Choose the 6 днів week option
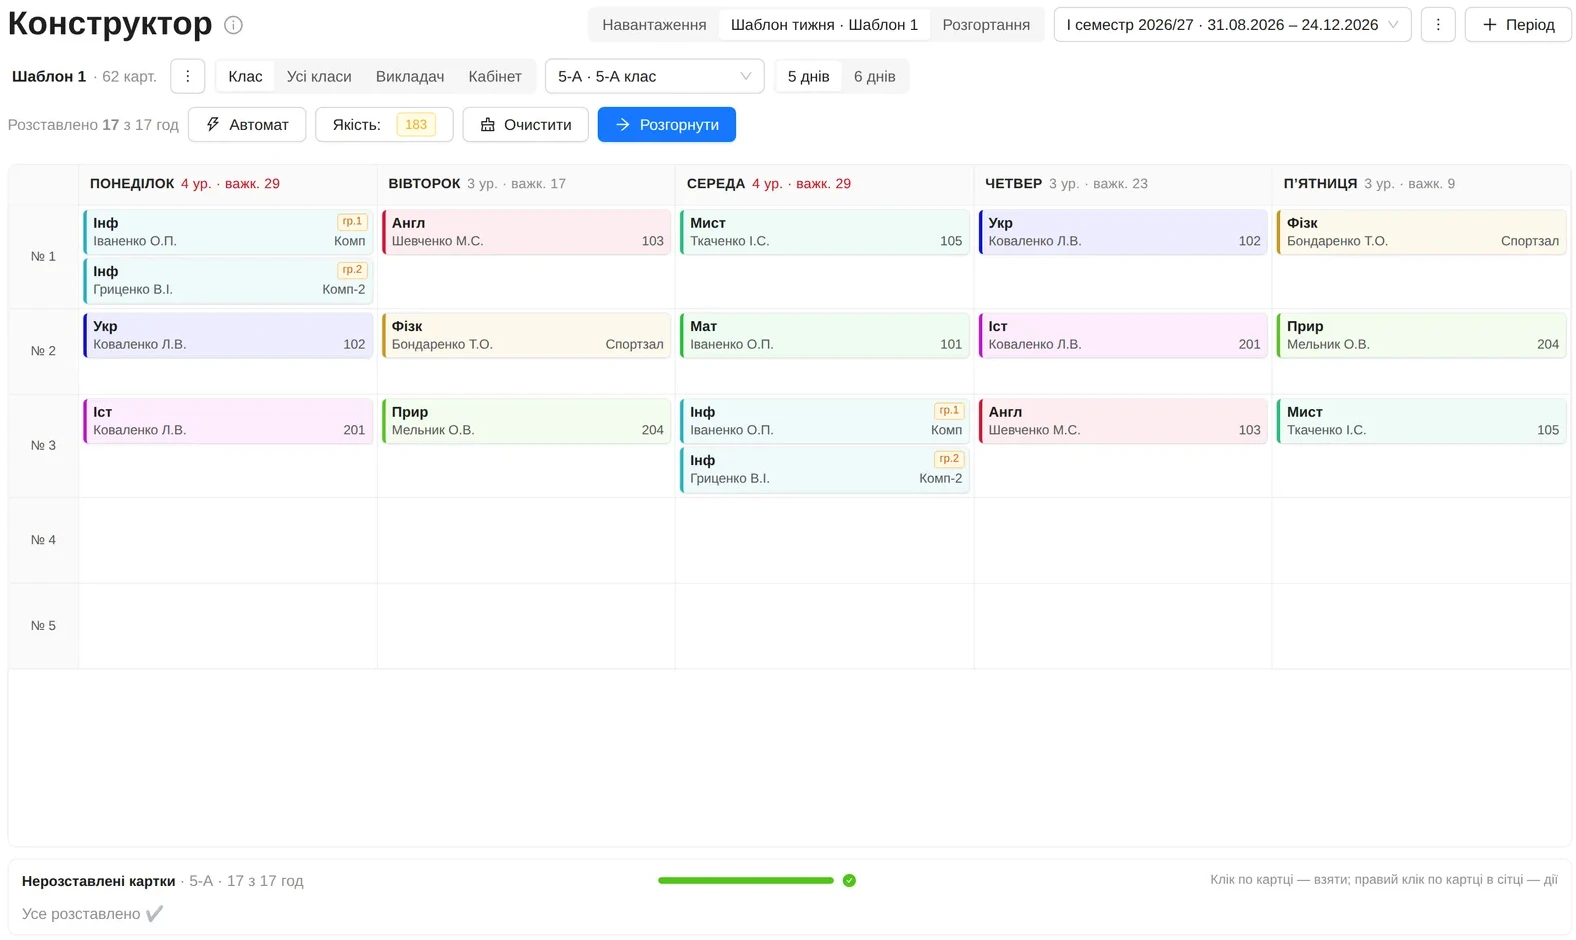 (x=874, y=76)
